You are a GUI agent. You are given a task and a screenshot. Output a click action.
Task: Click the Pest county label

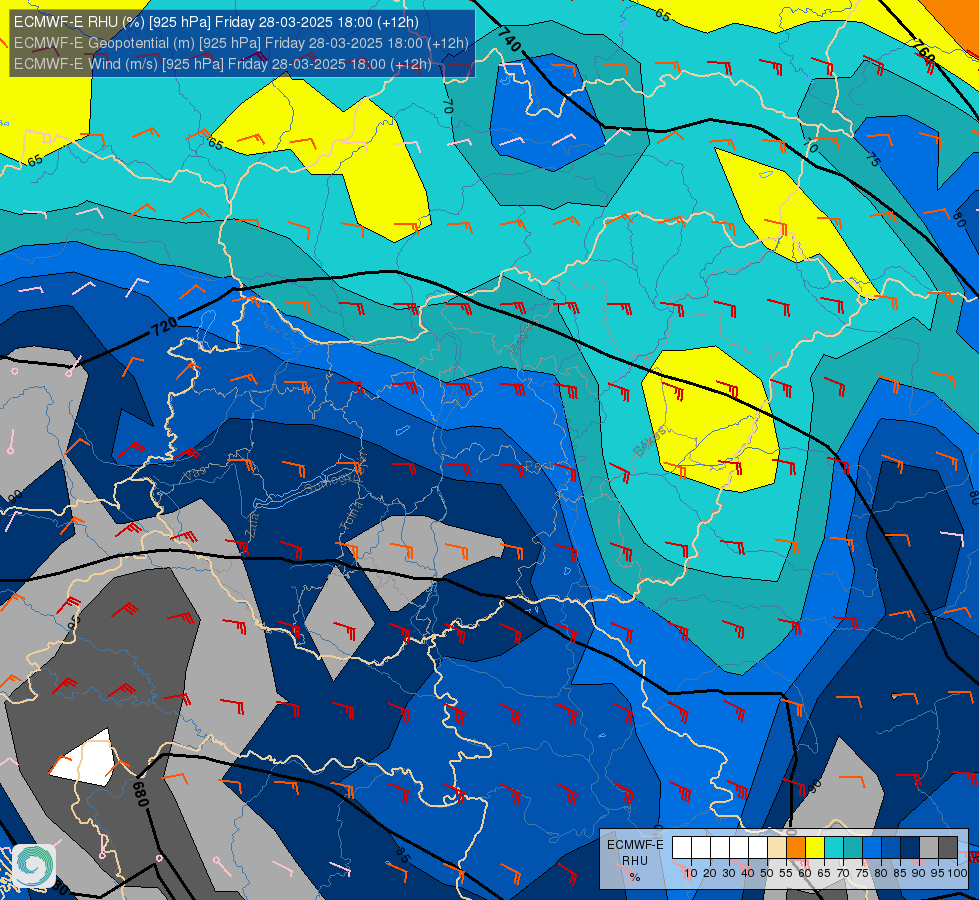click(539, 467)
